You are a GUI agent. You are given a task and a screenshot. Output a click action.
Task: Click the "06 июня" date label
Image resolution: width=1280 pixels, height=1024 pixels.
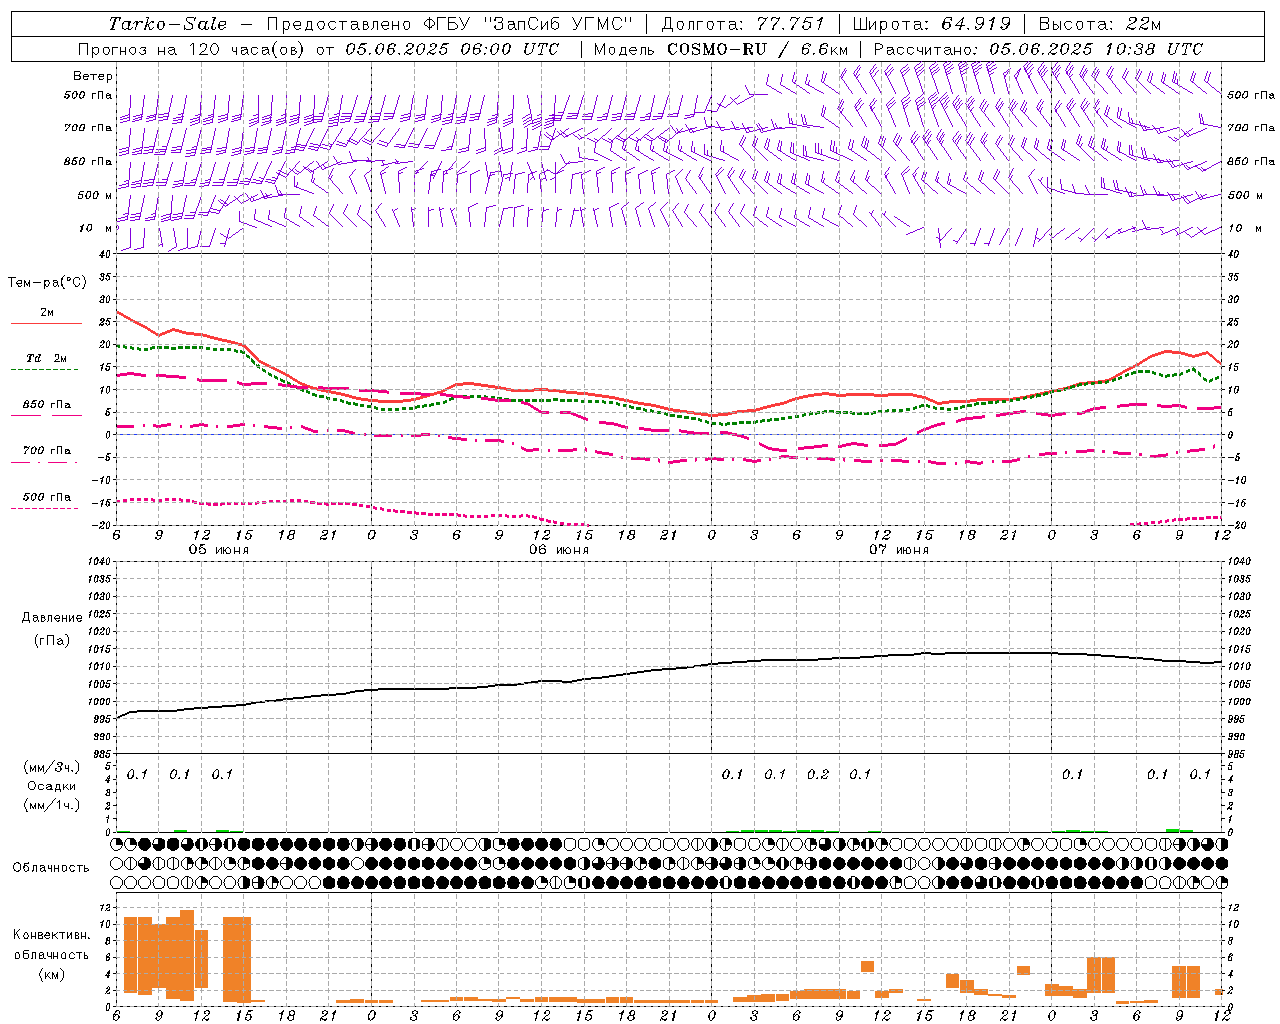point(559,550)
